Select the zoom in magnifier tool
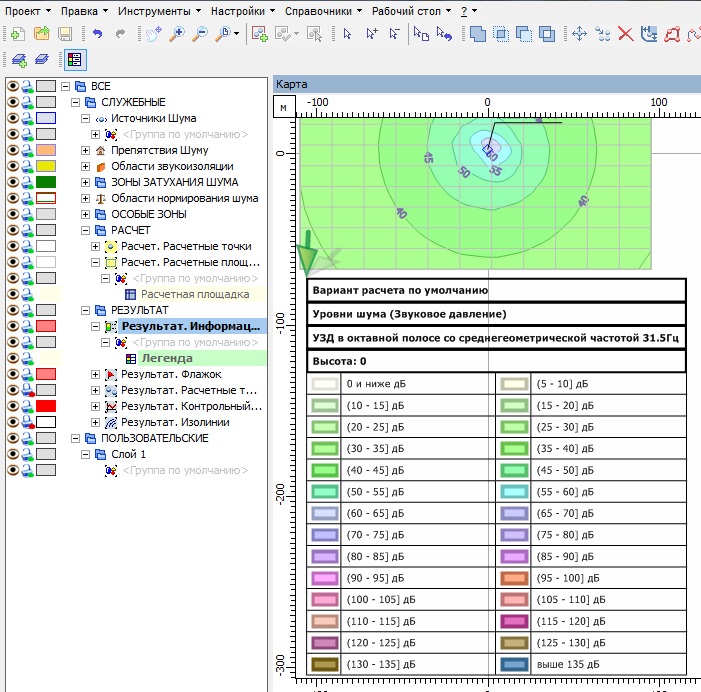Screen dimensions: 701x692 point(178,34)
